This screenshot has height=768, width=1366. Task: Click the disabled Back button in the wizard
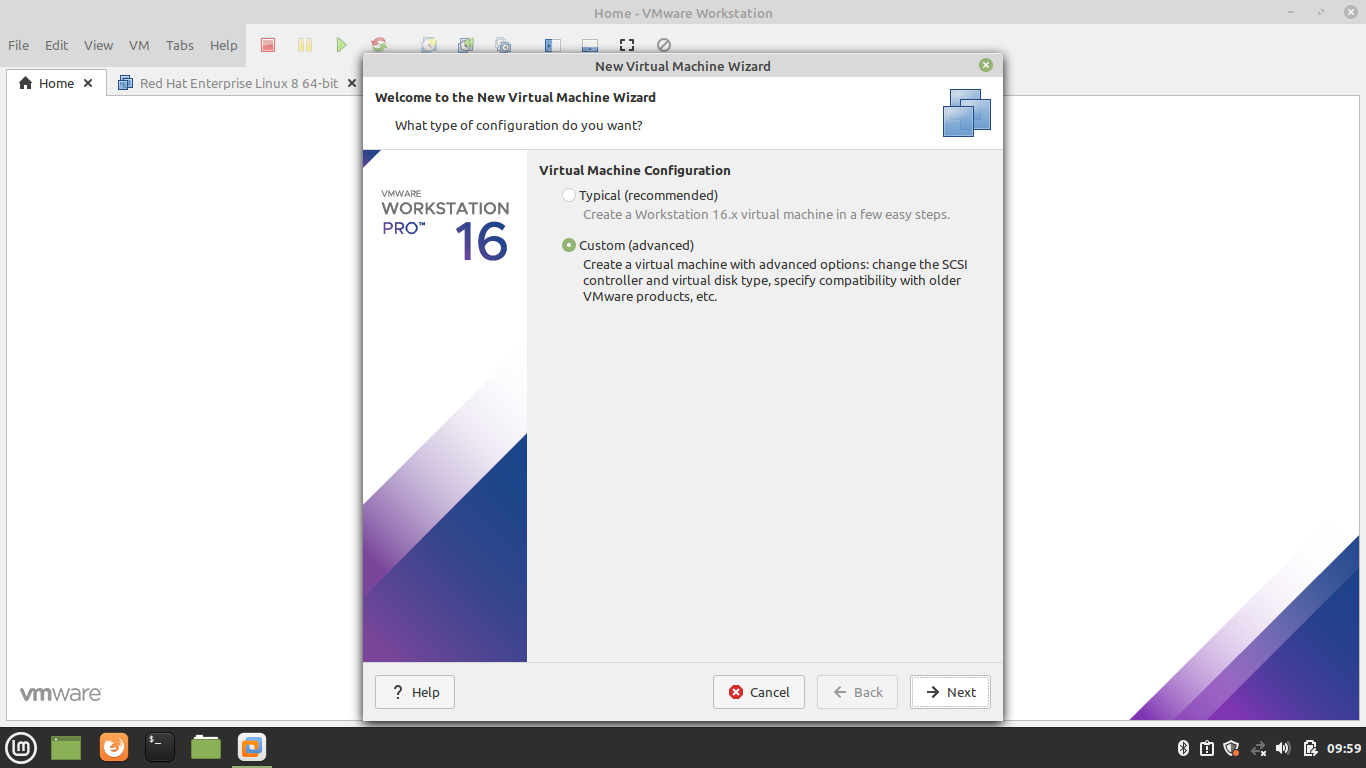click(858, 692)
